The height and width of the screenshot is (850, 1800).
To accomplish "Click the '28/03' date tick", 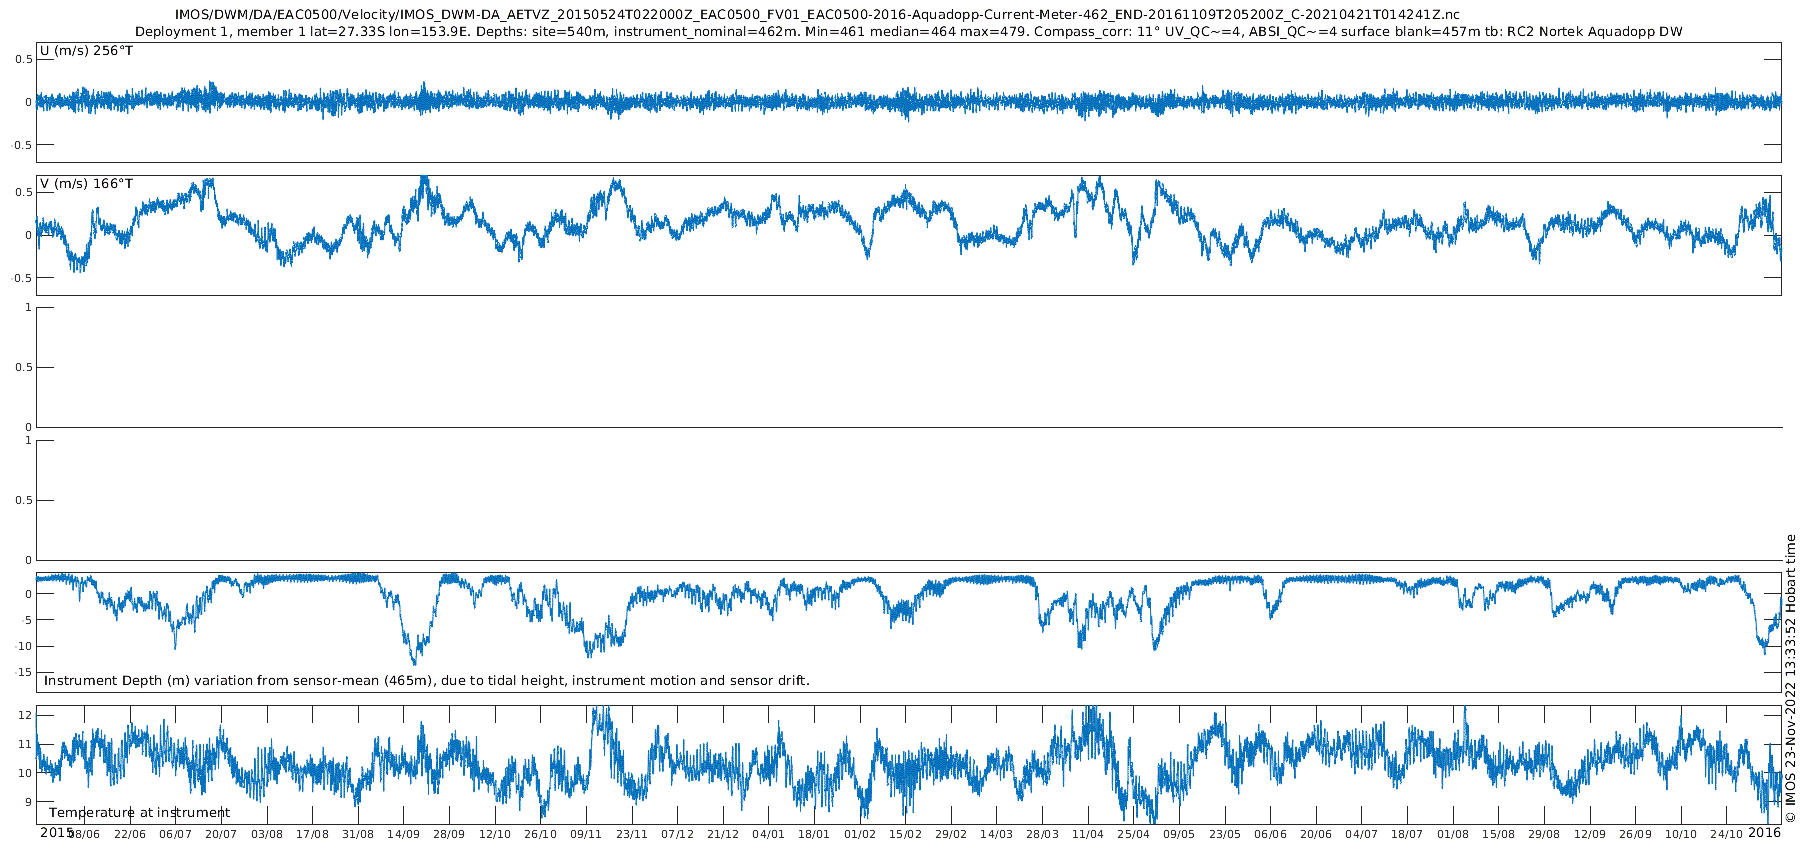I will click(1042, 835).
